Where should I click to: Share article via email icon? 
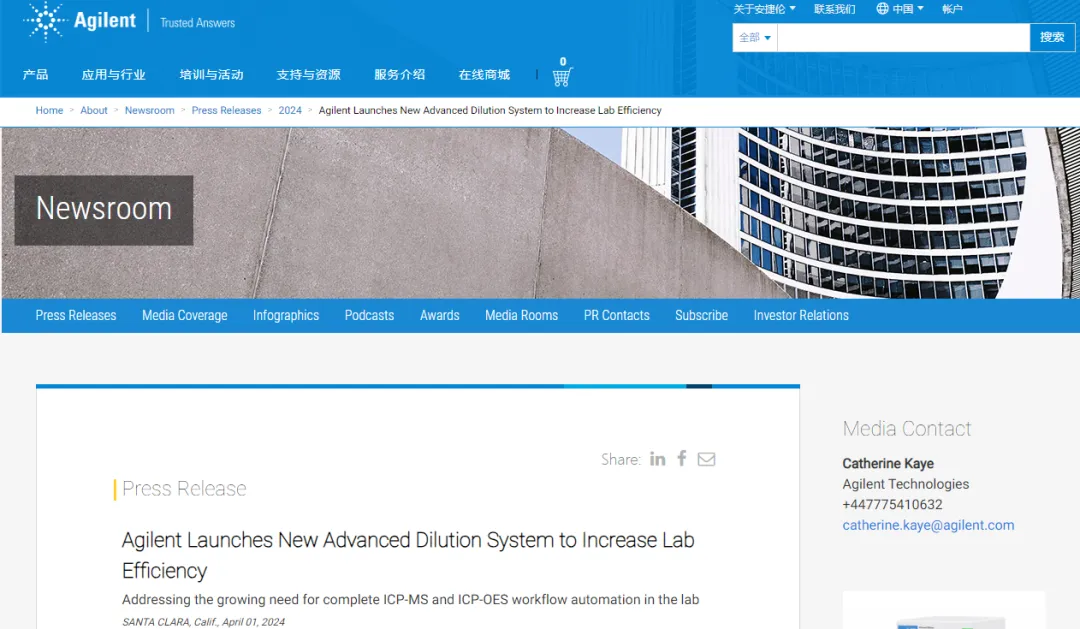tap(706, 460)
